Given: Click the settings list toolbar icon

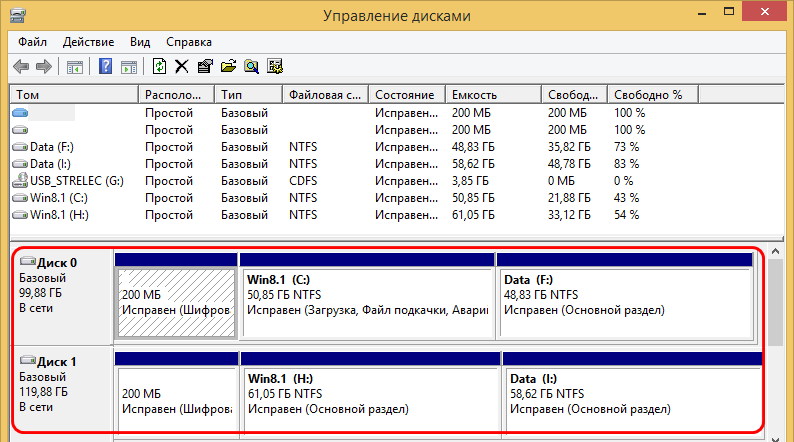Looking at the screenshot, I should click(x=275, y=66).
